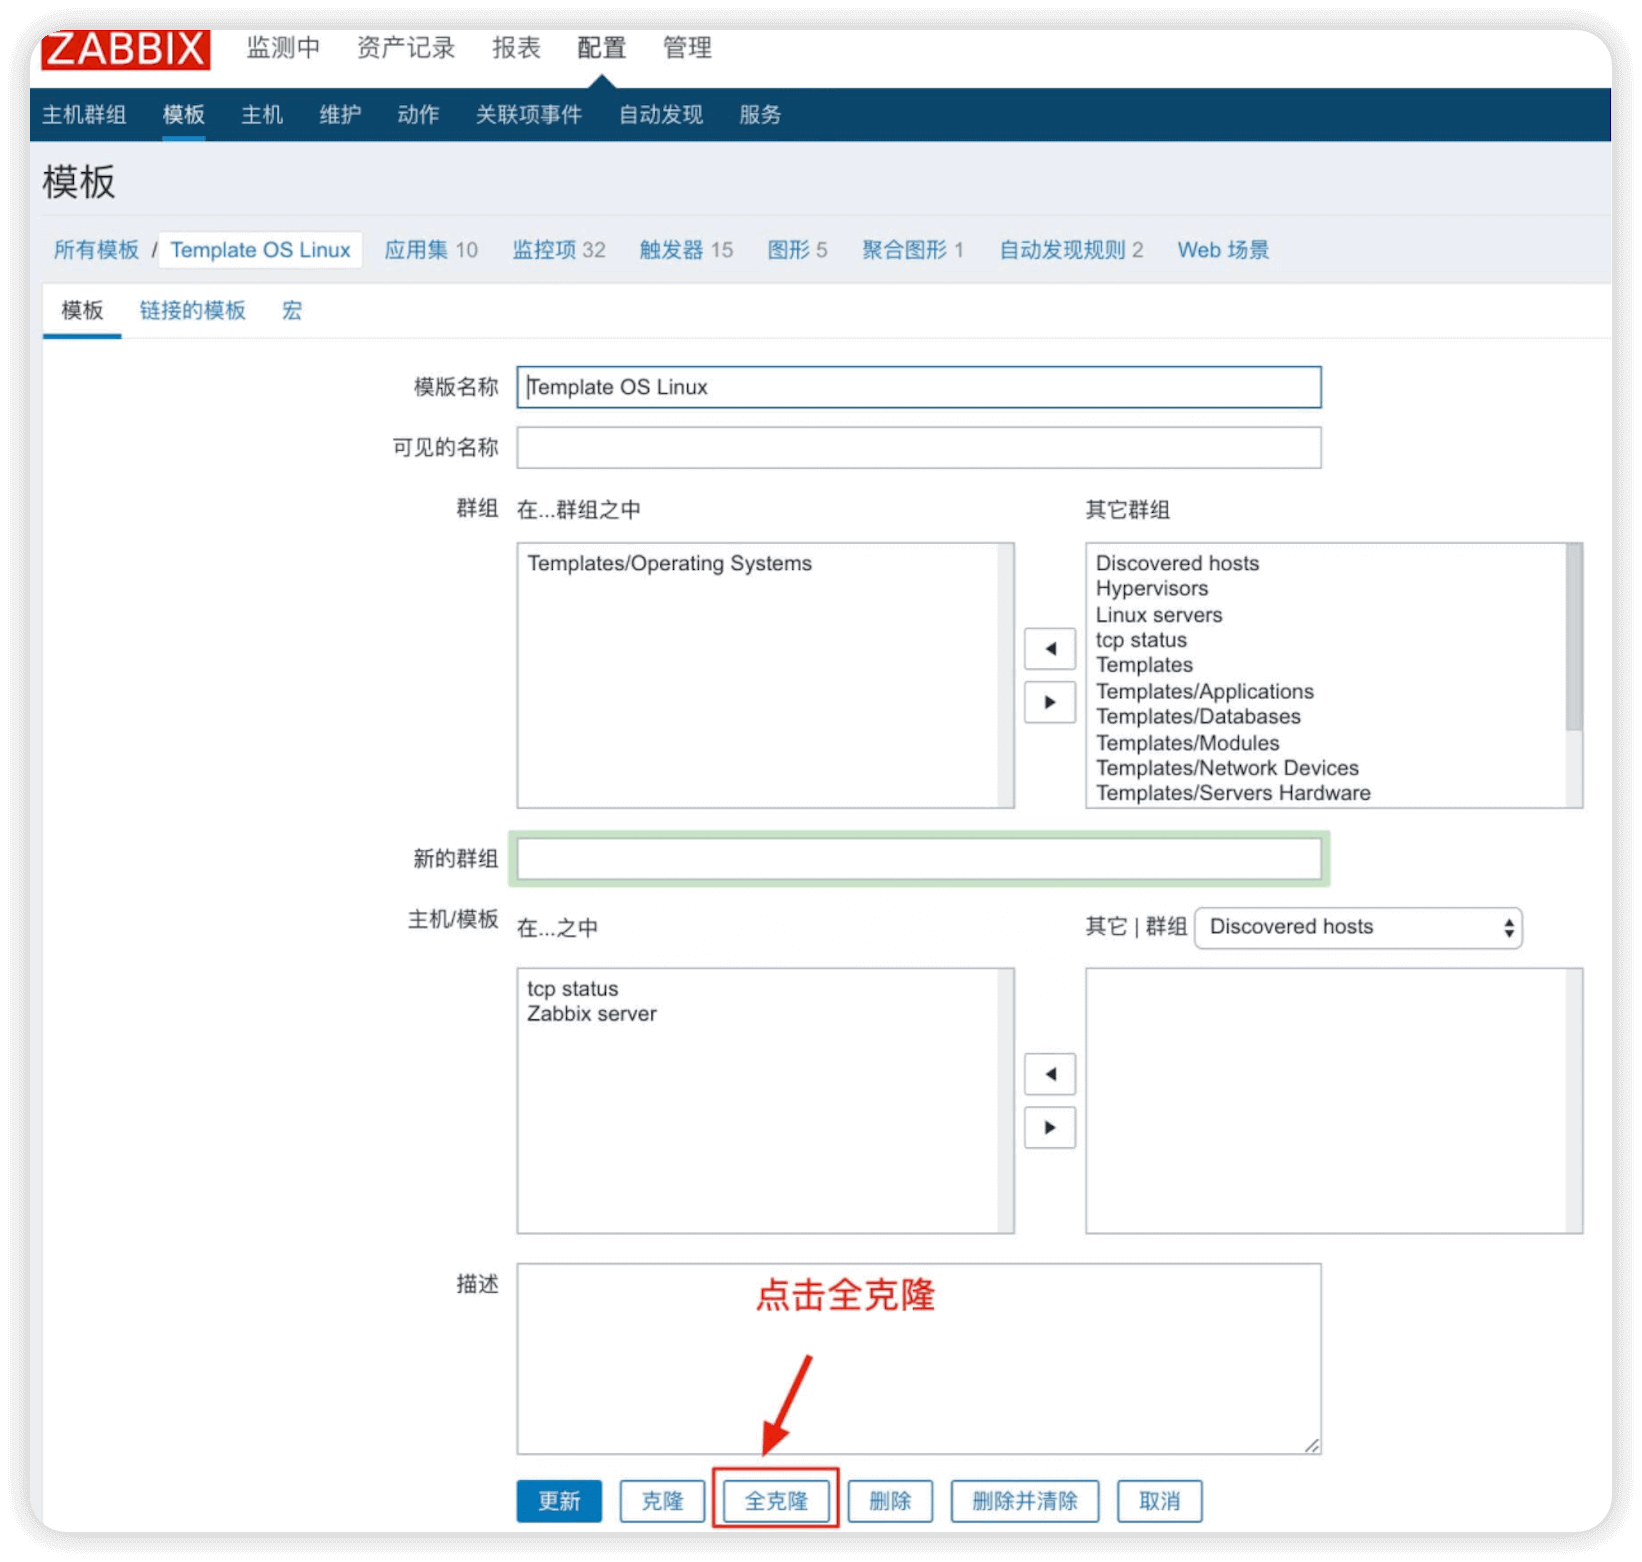Image resolution: width=1642 pixels, height=1562 pixels.
Task: Click the 所有模板 breadcrumb link
Action: click(96, 250)
